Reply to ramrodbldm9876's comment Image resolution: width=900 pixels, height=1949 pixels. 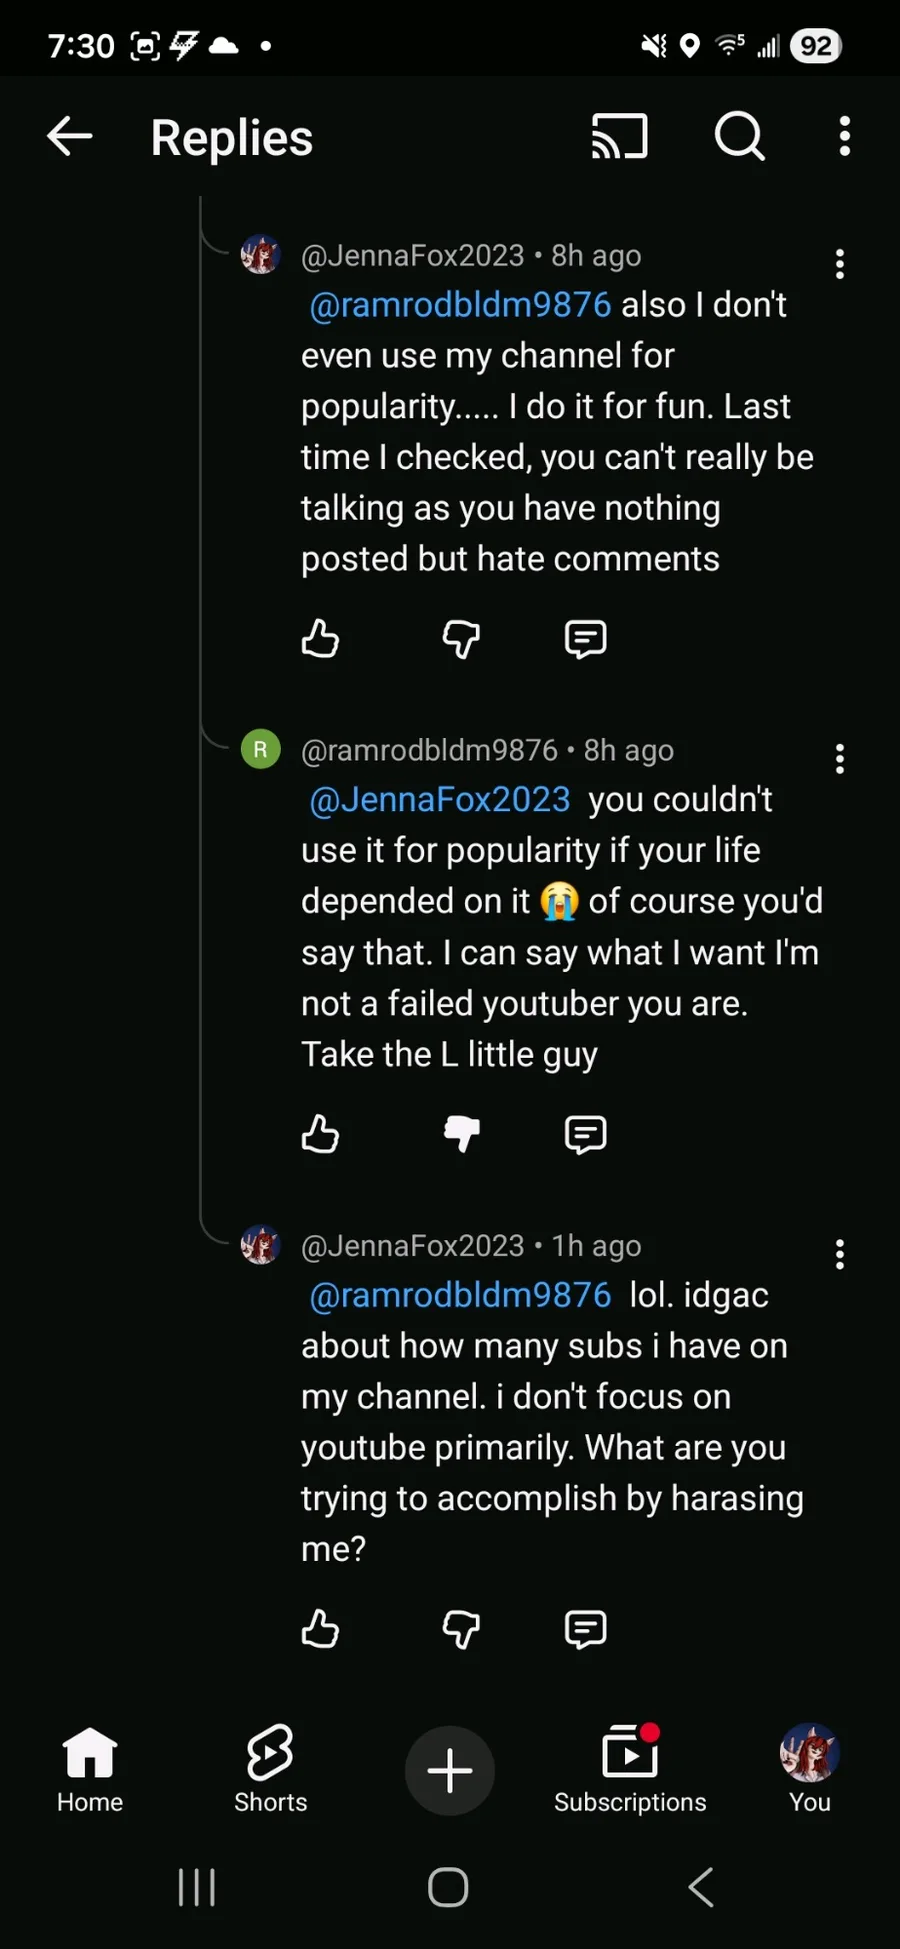[x=585, y=1134]
